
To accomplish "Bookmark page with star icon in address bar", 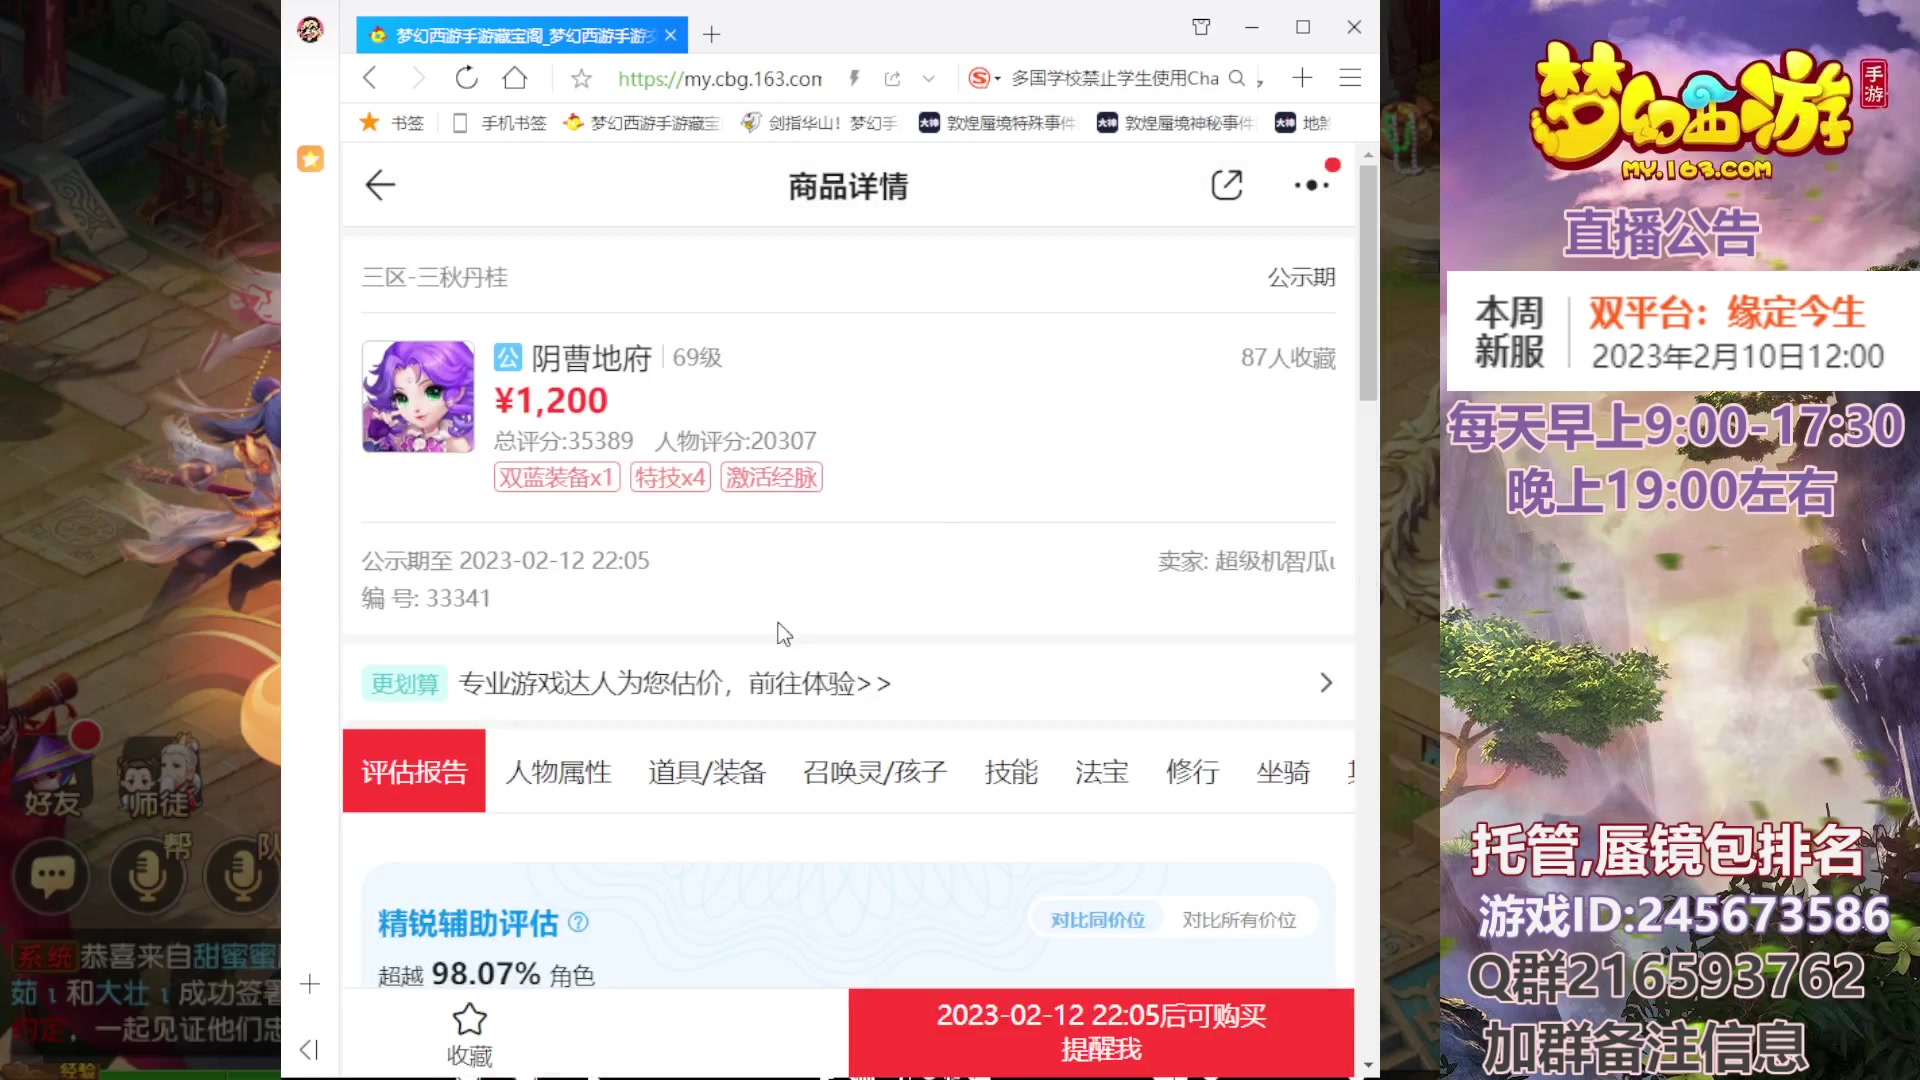I will (x=582, y=78).
